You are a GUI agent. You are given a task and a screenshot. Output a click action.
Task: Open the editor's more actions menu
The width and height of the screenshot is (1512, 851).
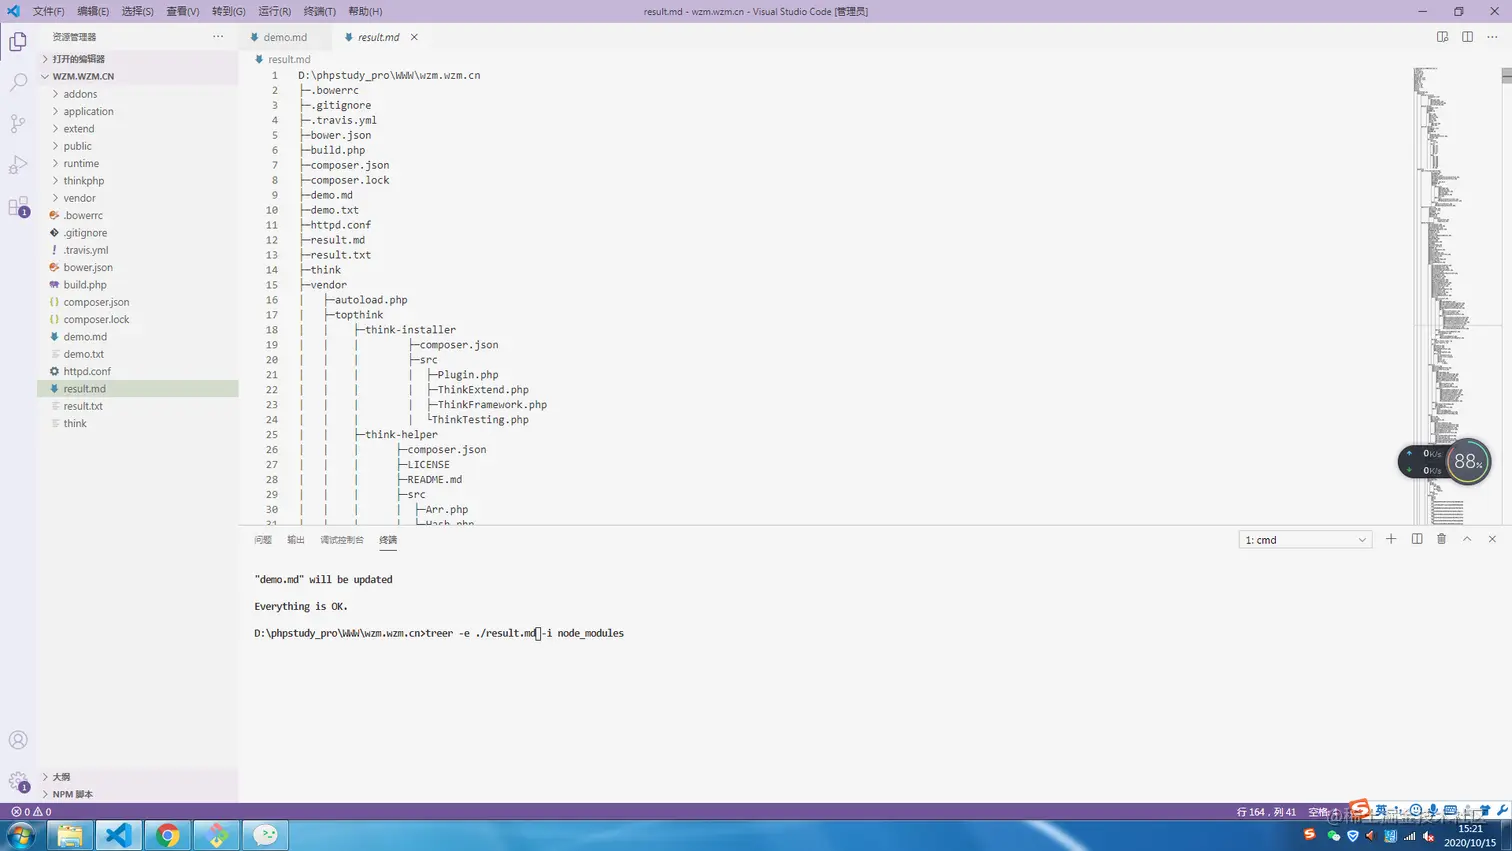point(1492,37)
